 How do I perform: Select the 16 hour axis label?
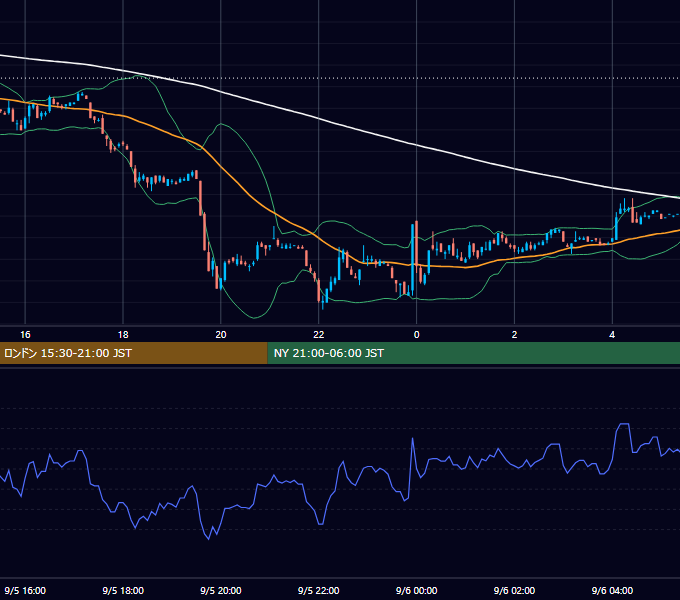[x=25, y=335]
